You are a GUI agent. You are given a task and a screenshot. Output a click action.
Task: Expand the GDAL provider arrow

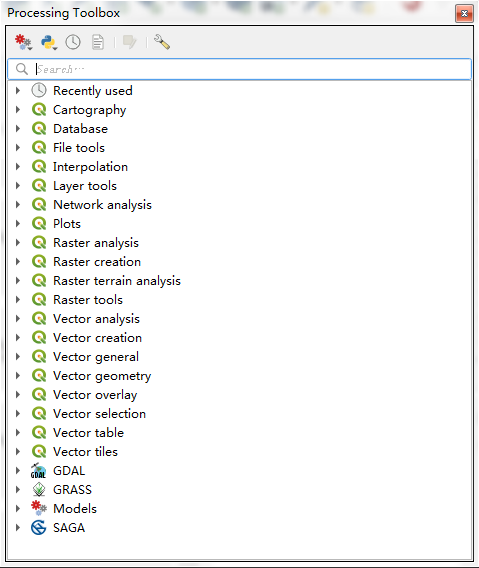18,471
